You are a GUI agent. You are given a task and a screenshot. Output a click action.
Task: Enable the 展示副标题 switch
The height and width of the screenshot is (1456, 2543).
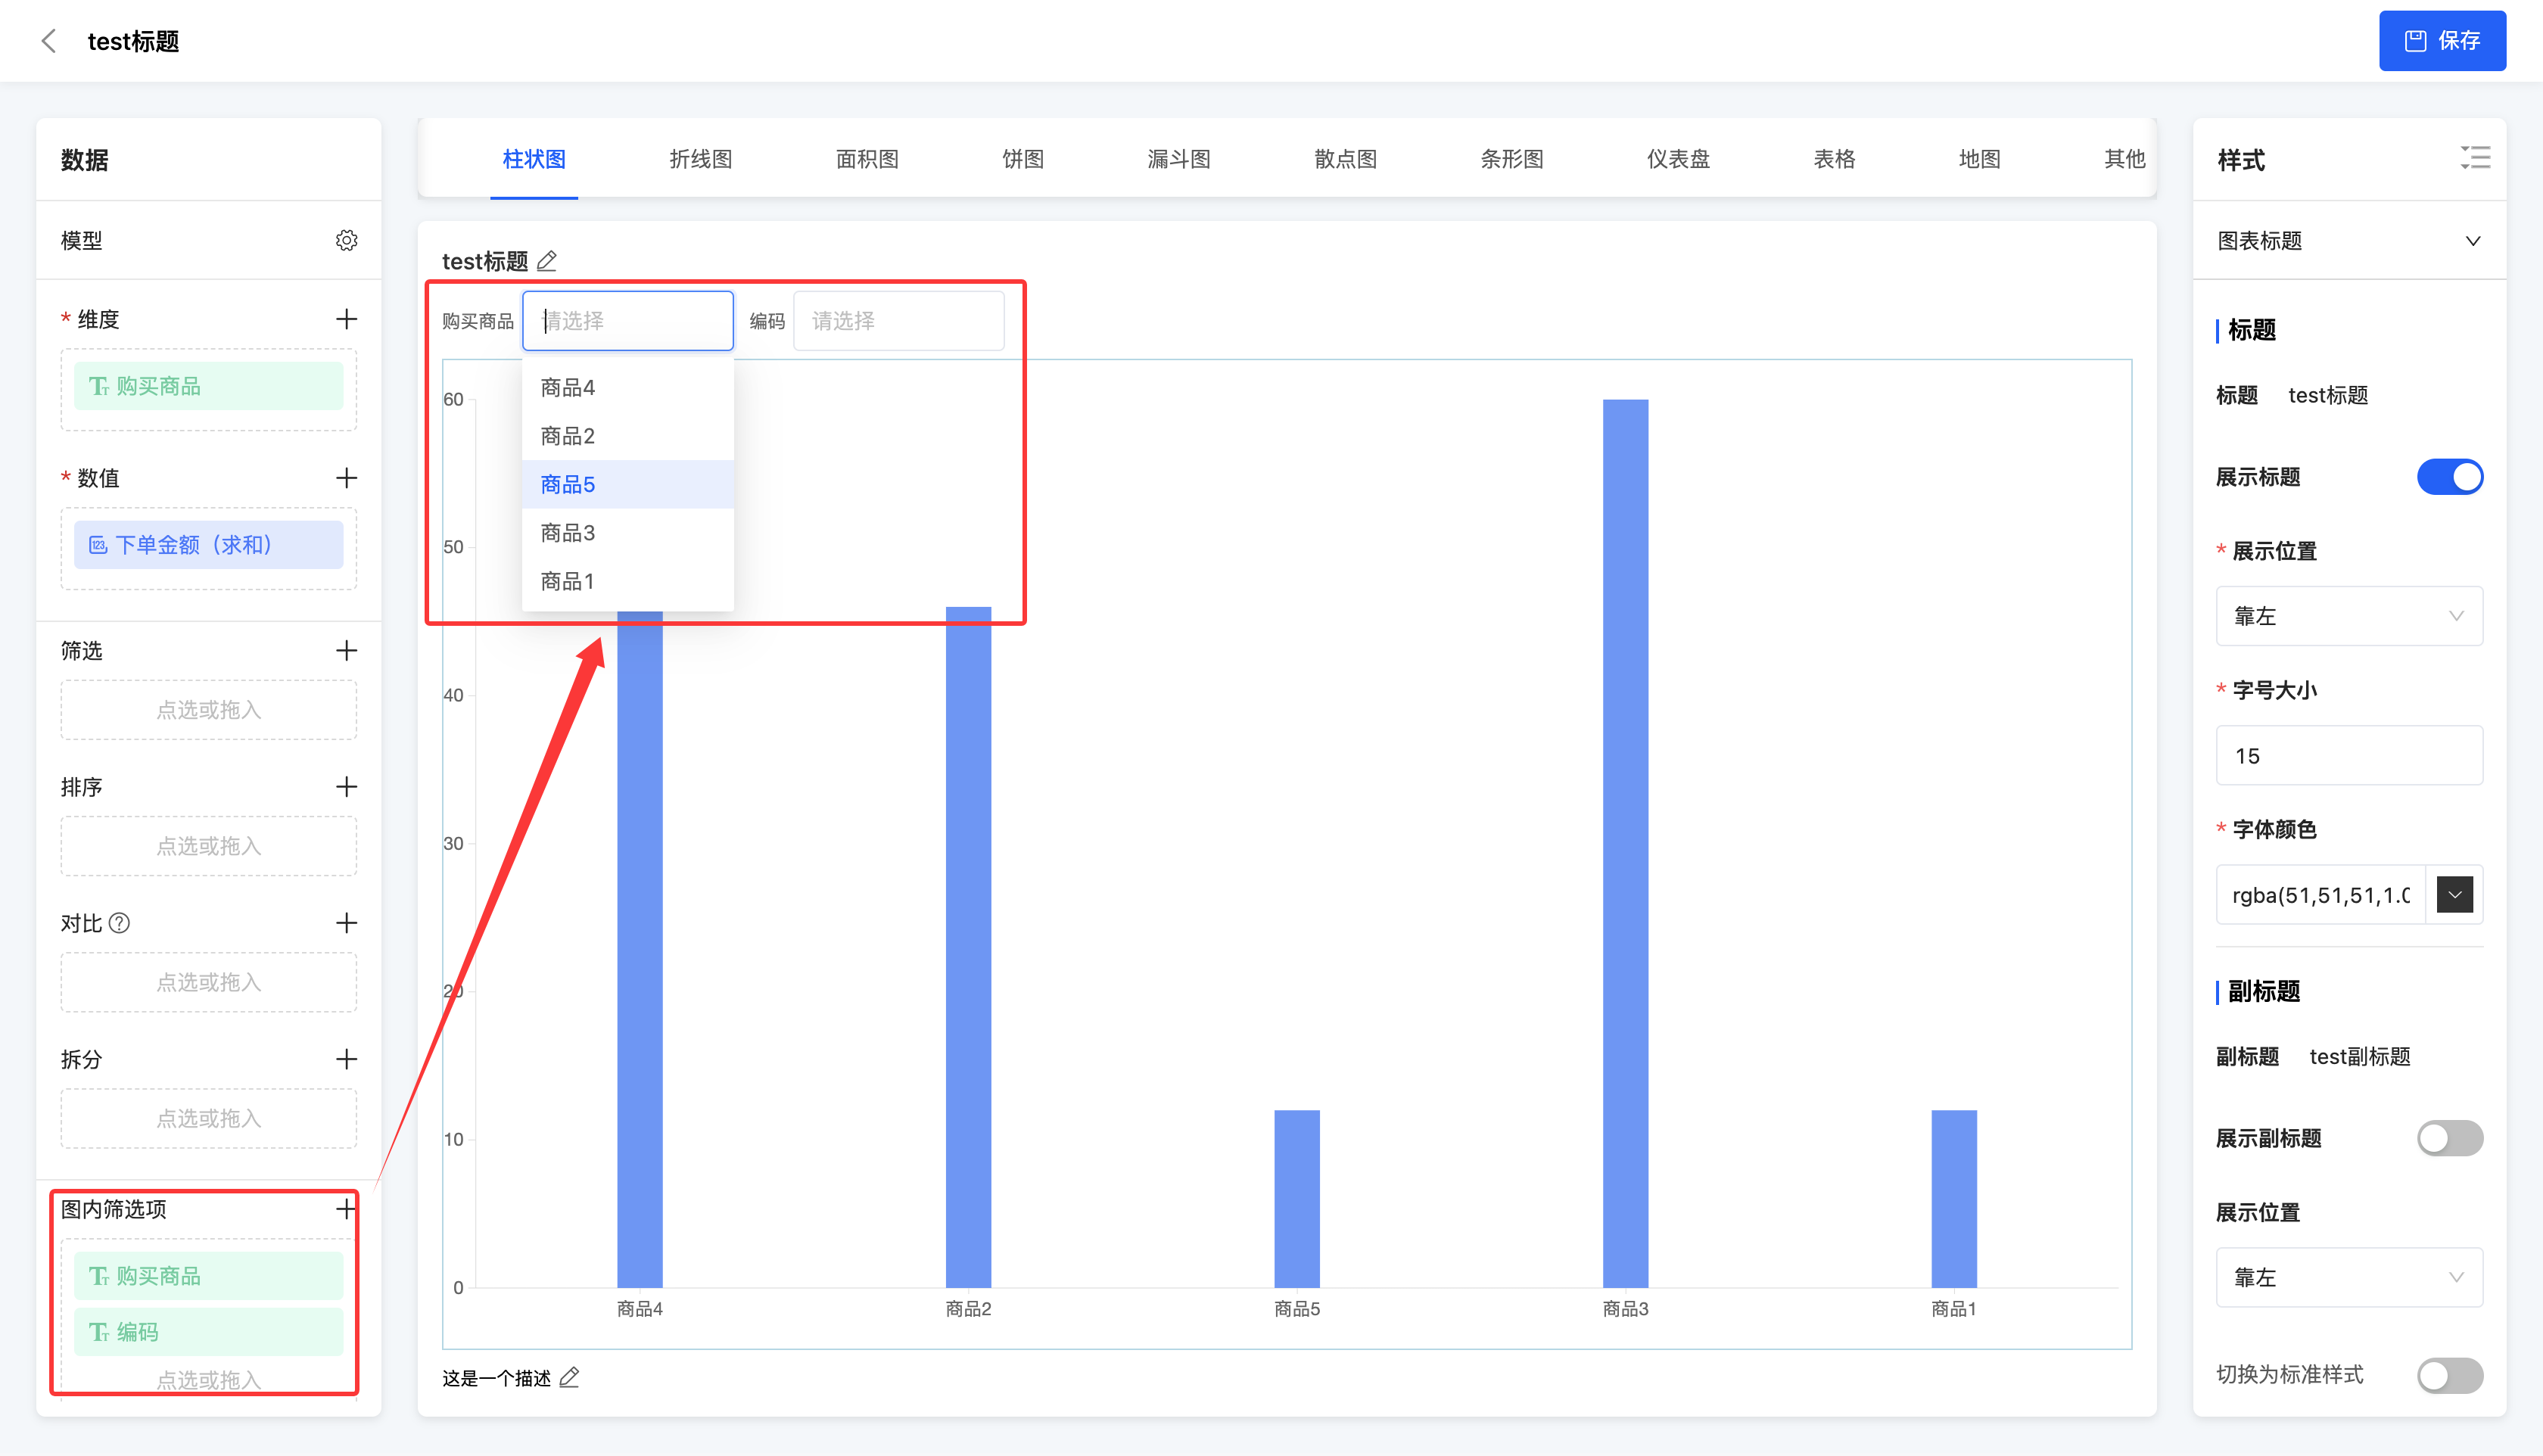pyautogui.click(x=2449, y=1138)
